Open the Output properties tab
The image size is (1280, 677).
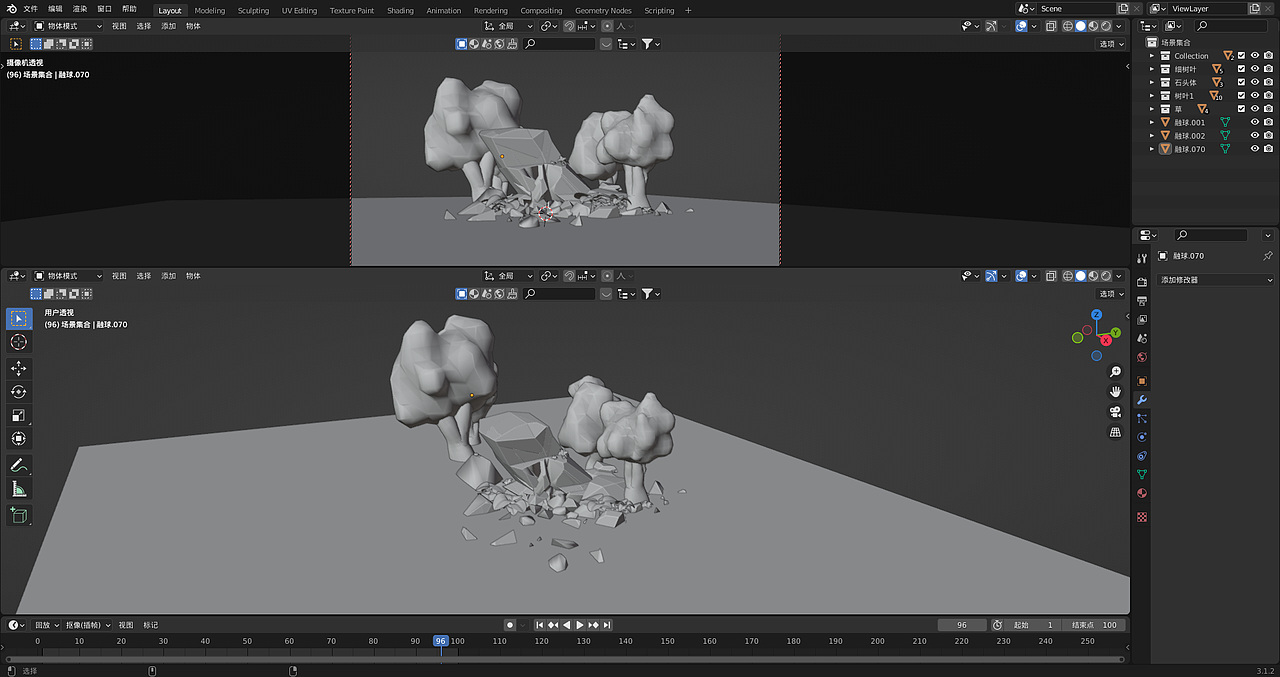[x=1142, y=301]
